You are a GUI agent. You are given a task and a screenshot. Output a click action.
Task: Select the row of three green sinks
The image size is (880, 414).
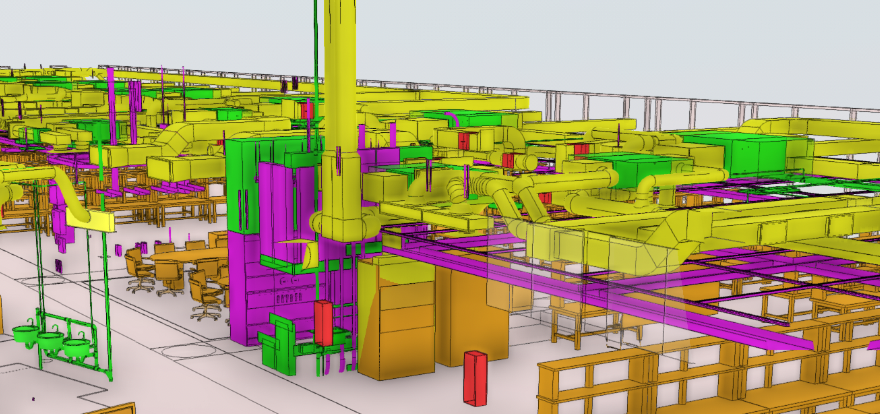coord(50,340)
